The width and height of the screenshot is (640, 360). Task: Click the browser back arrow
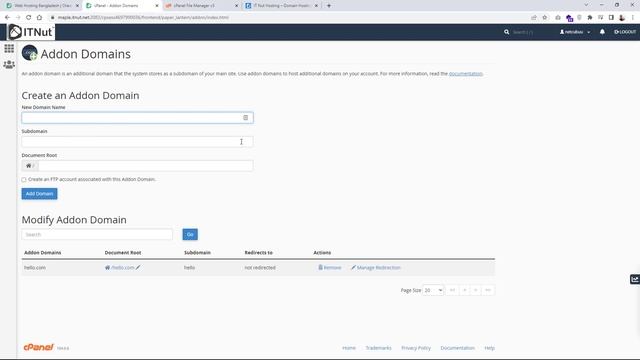pos(7,18)
